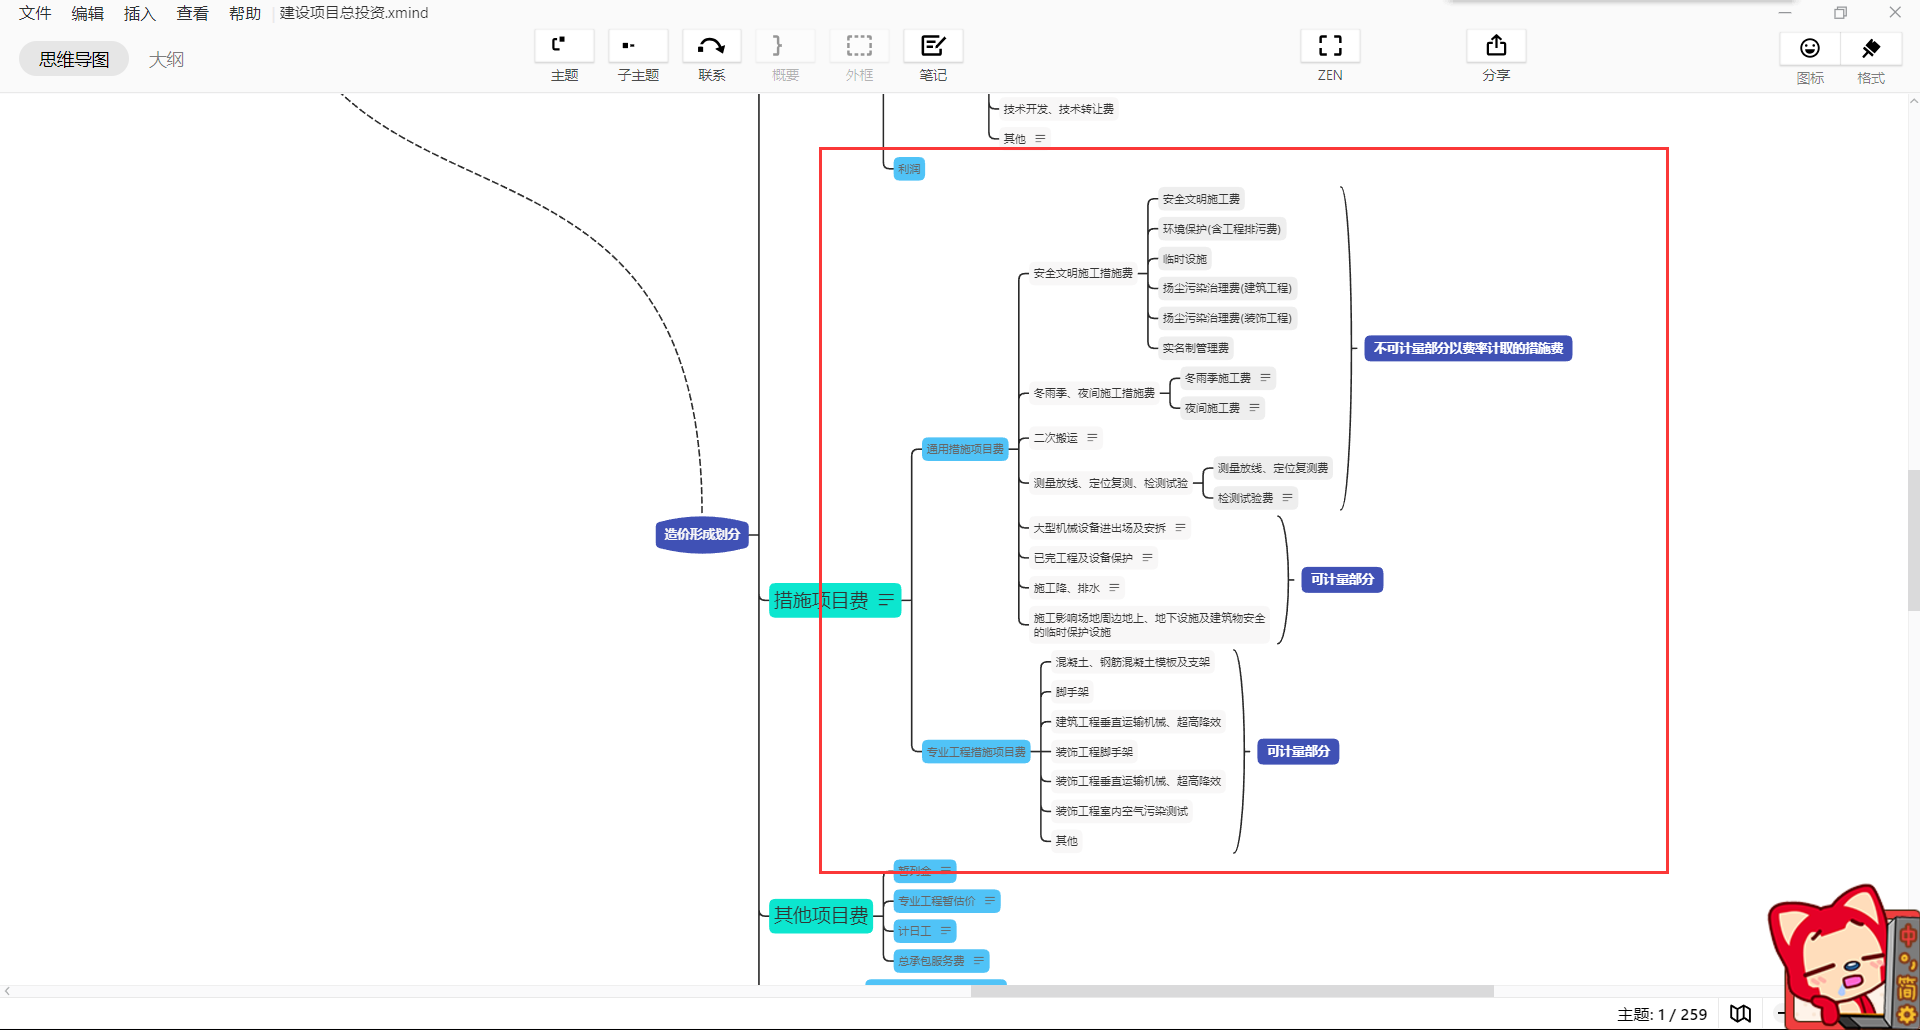
Task: Click 技术开发、技术转让费 subtopic
Action: (x=1059, y=109)
